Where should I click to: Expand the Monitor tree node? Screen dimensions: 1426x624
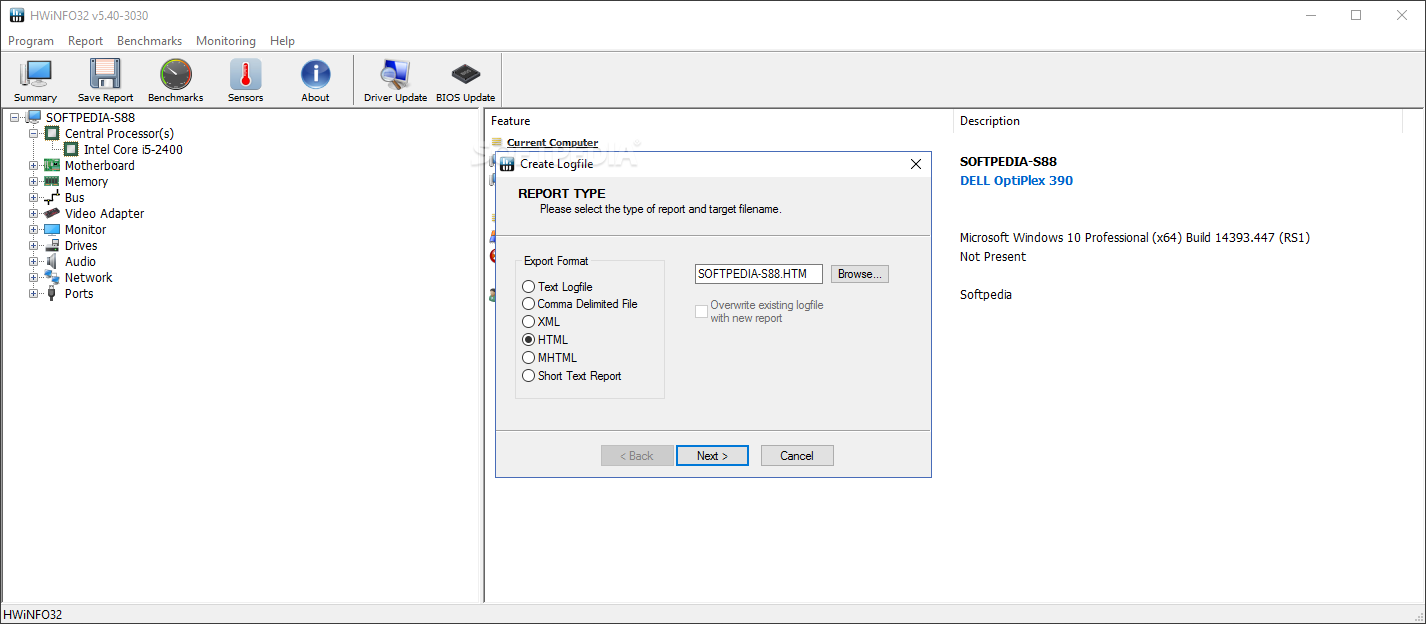pyautogui.click(x=34, y=229)
